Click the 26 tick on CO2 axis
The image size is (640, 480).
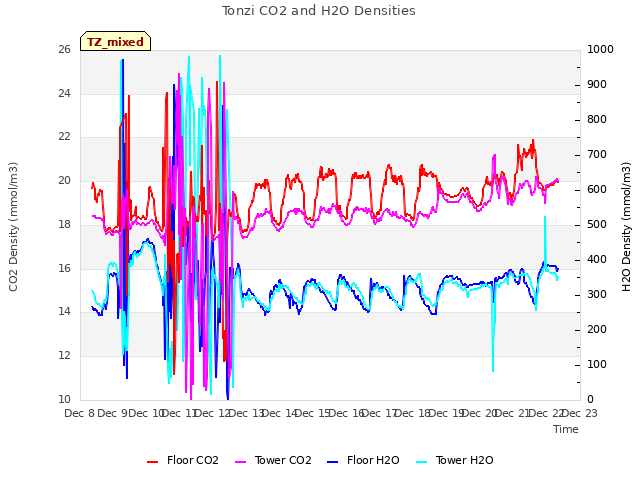click(64, 49)
